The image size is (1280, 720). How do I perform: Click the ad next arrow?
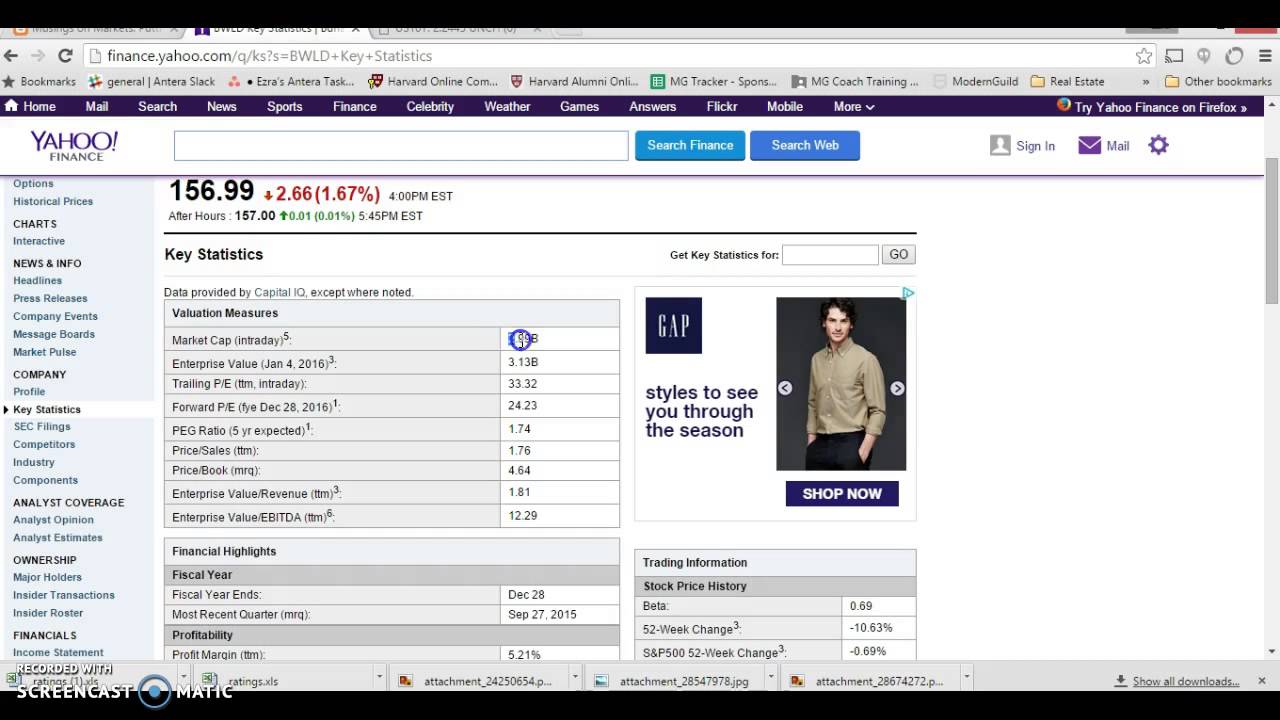[x=897, y=388]
